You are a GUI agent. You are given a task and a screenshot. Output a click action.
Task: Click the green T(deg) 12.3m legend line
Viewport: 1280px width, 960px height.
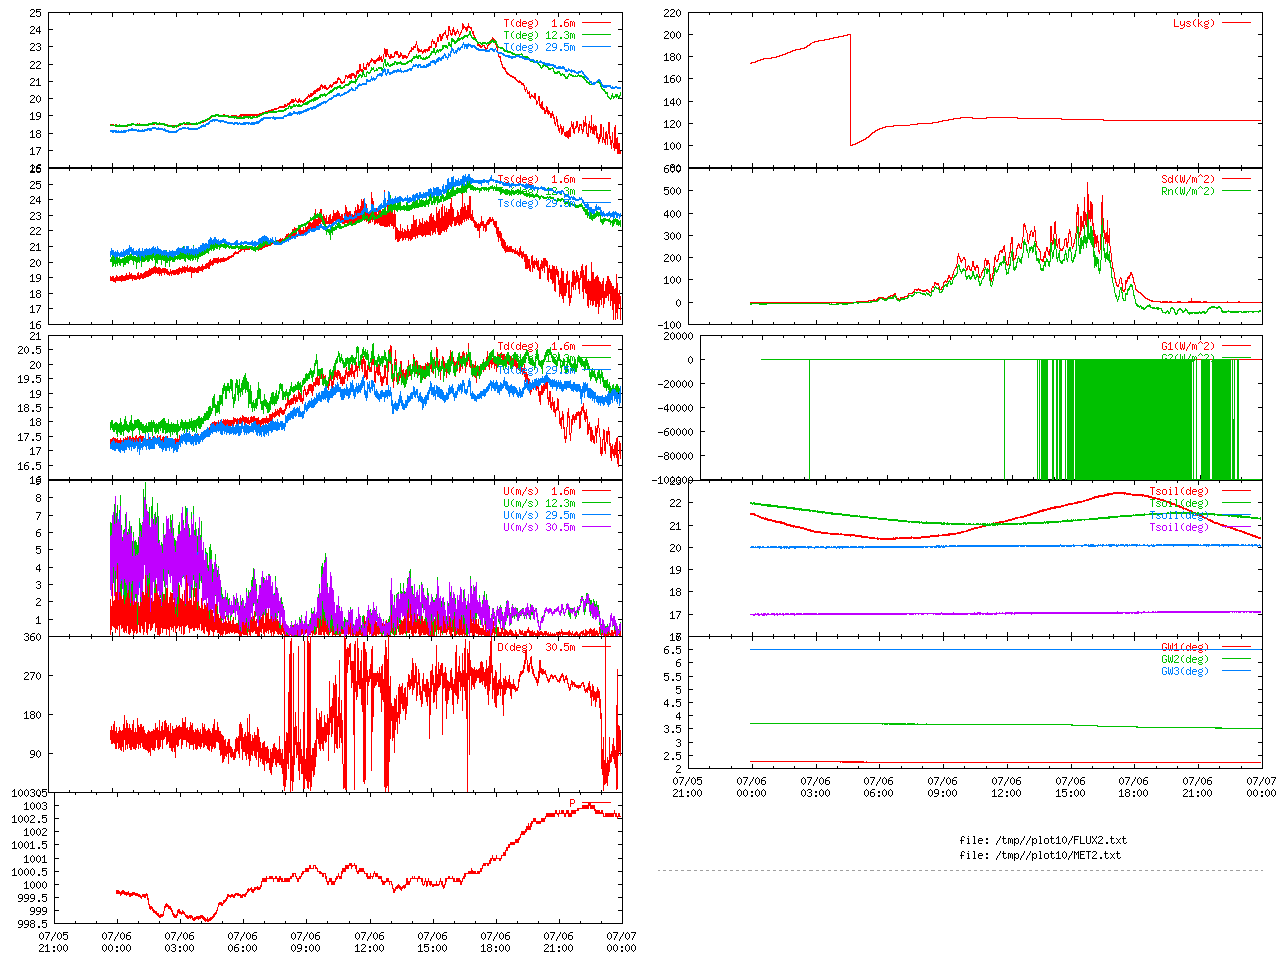coord(596,35)
